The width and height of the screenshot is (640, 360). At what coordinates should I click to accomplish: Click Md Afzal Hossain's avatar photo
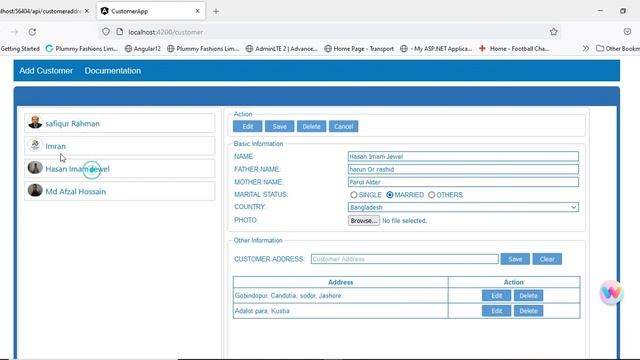tap(35, 190)
